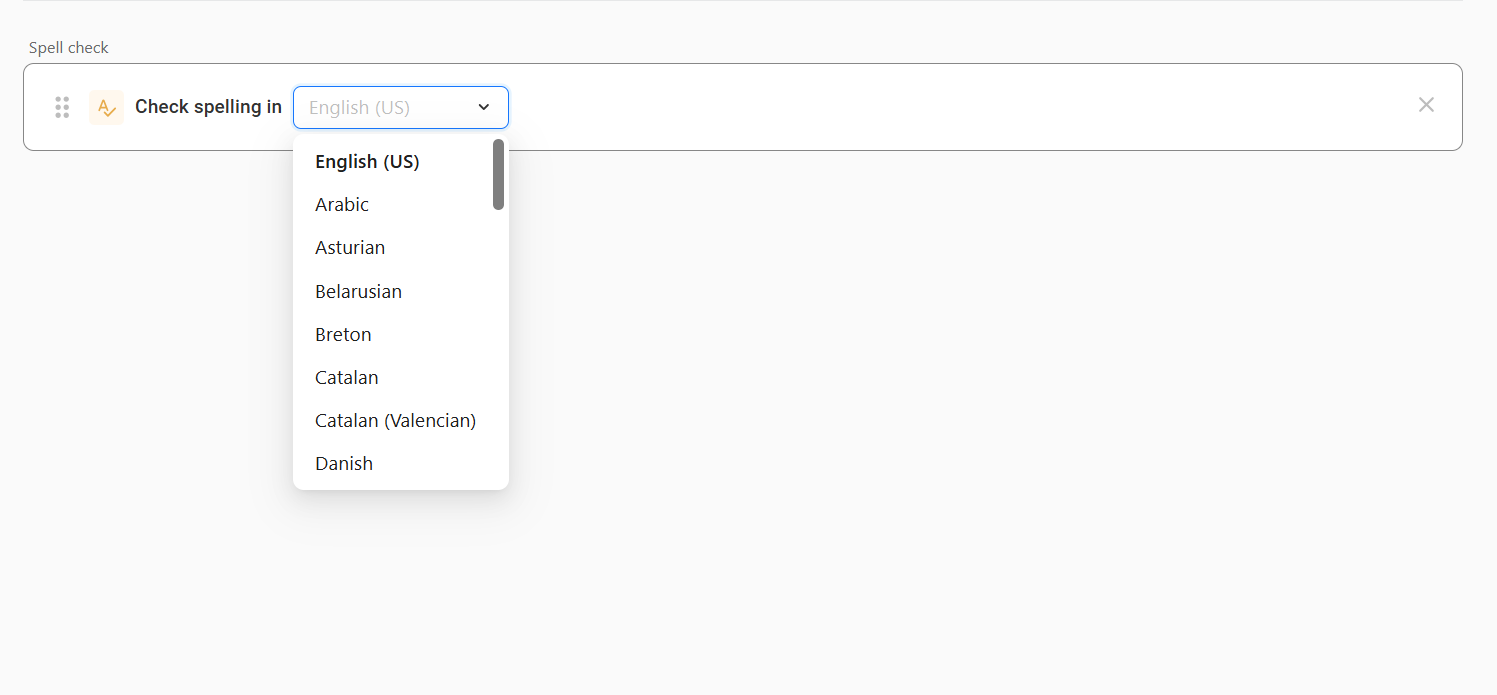Click the divider line above Spell check
The height and width of the screenshot is (695, 1497).
pyautogui.click(x=742, y=1)
